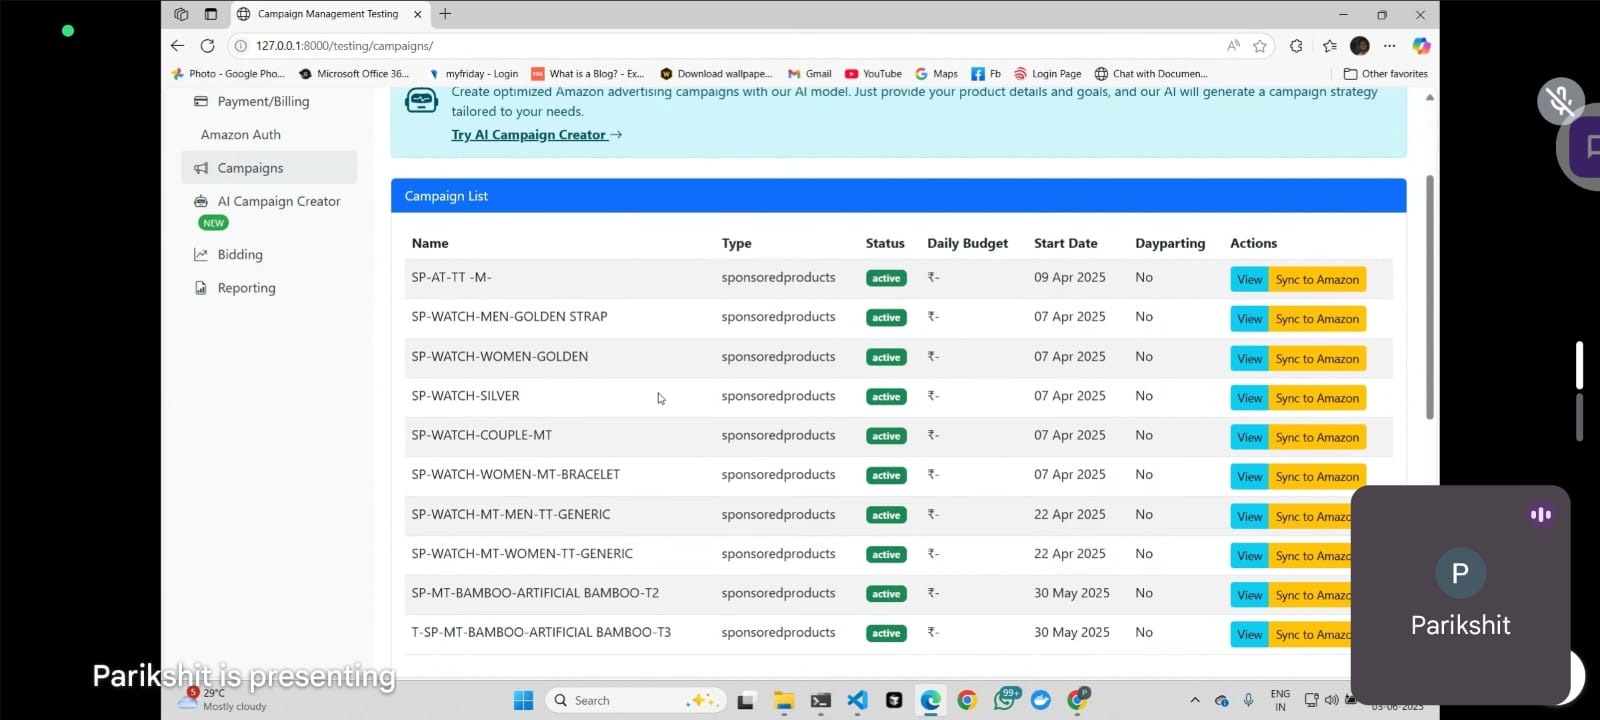Sync SP-WATCH-MEN-GOLDEN STRAP to Amazon
Viewport: 1600px width, 720px height.
[1317, 319]
